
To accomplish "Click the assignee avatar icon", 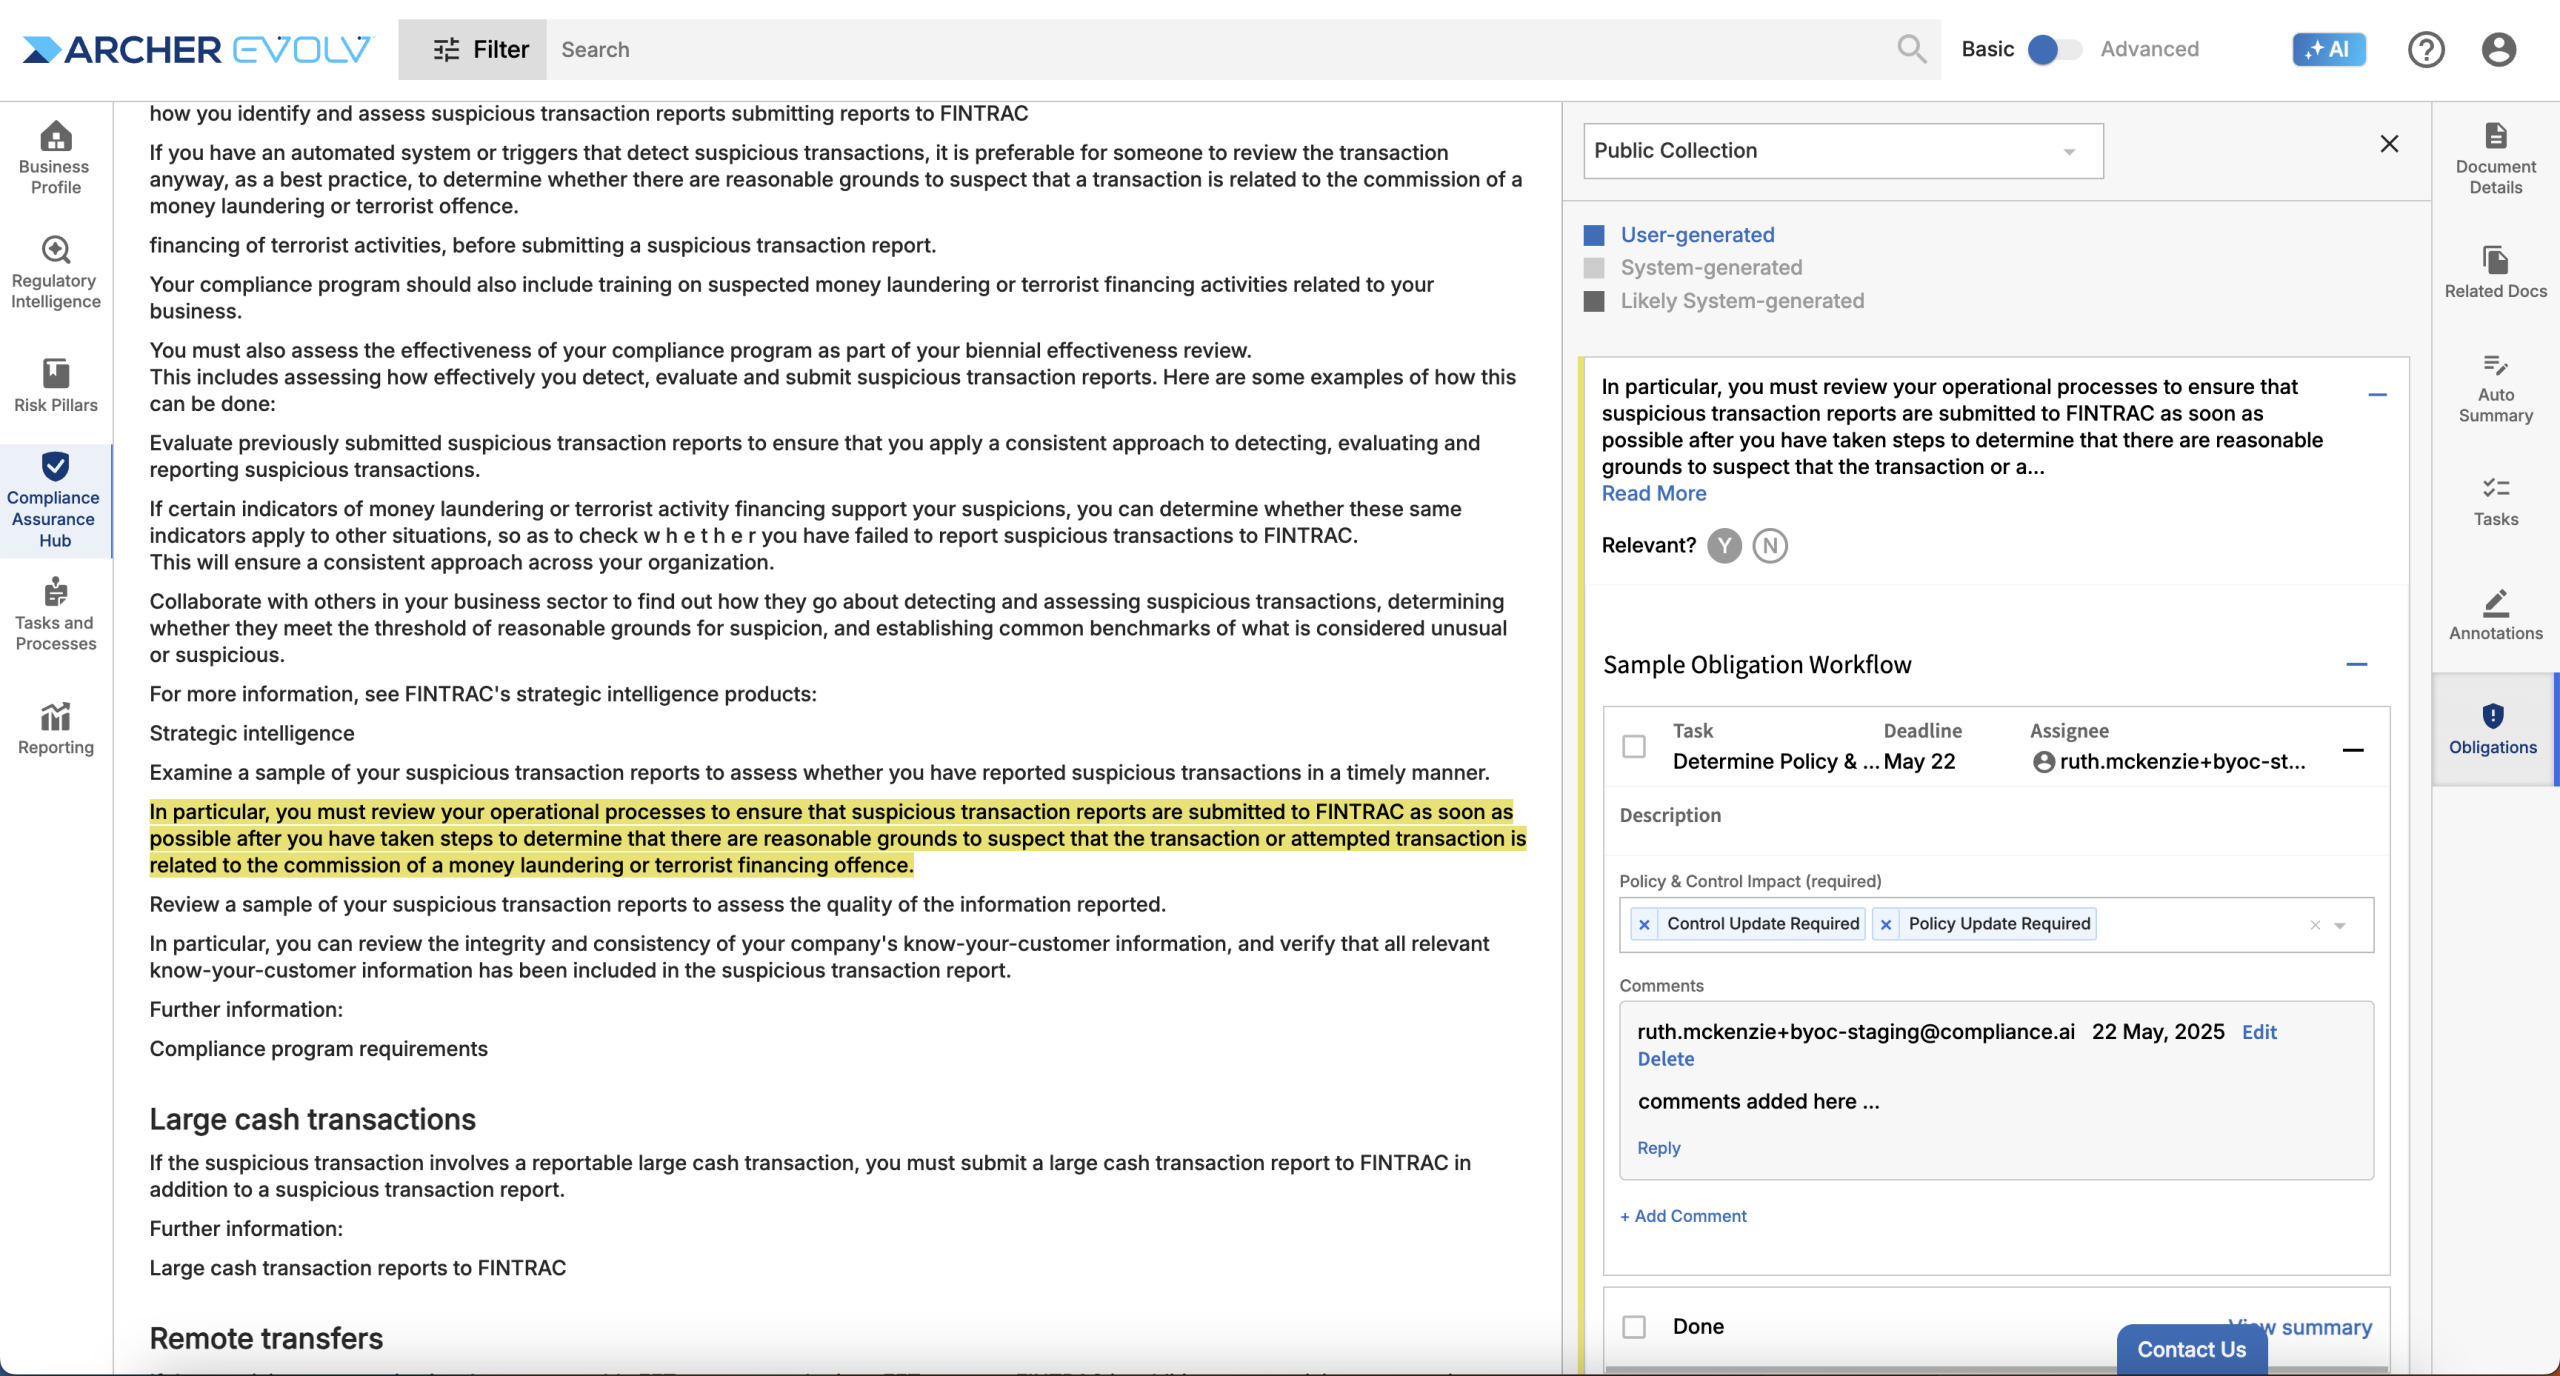I will tap(2043, 762).
